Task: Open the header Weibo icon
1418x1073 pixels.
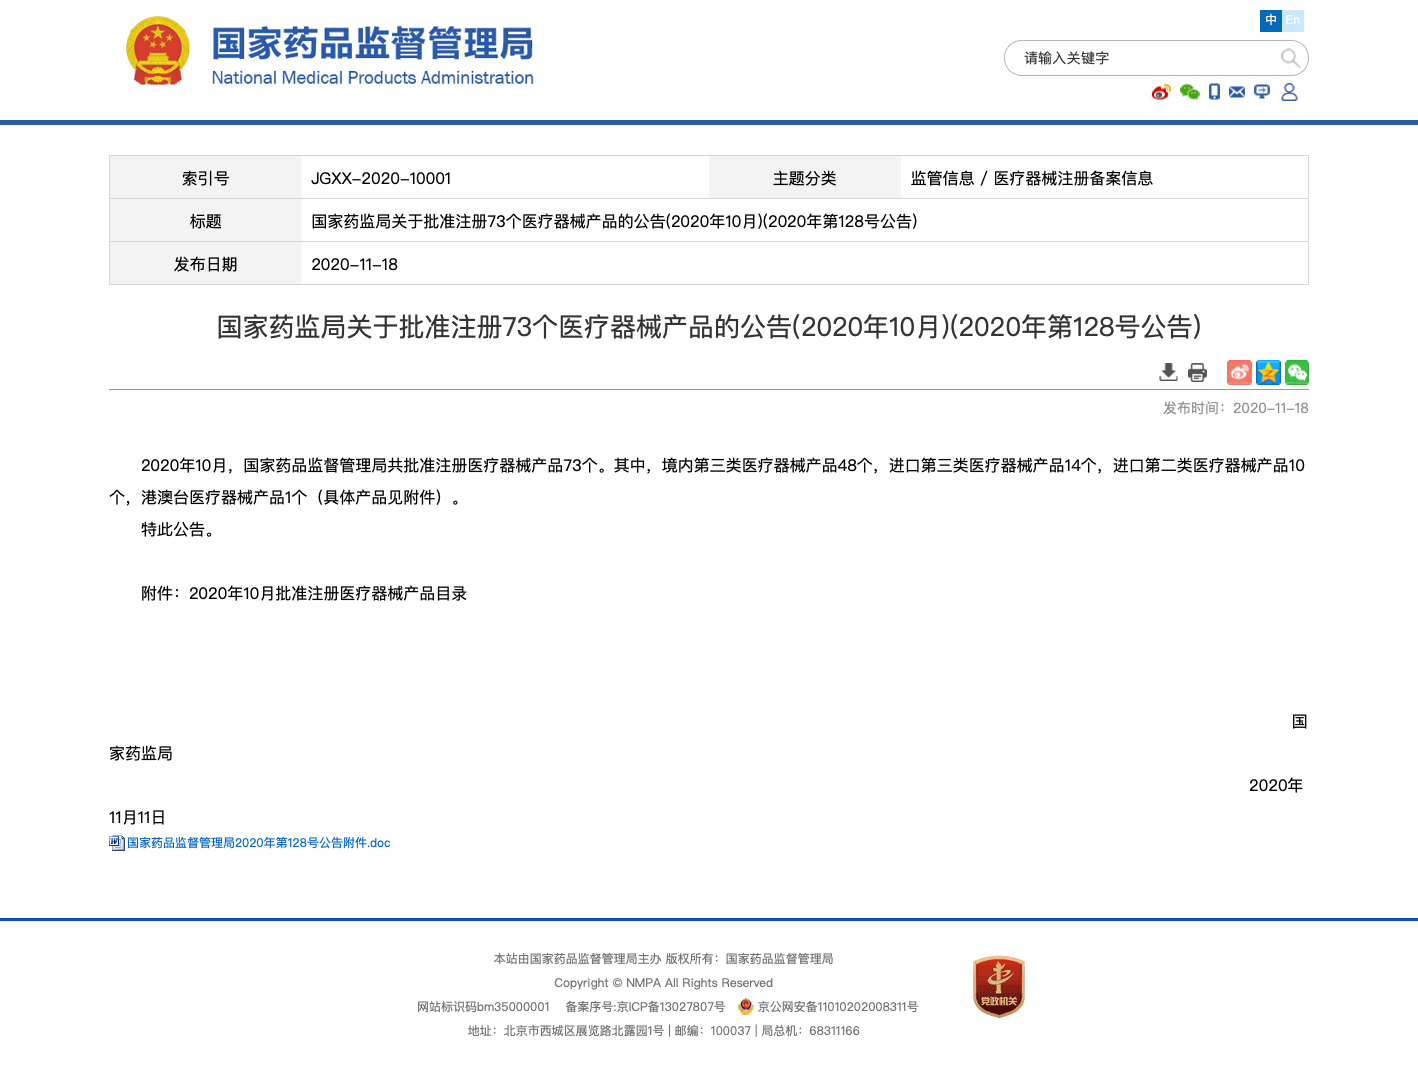Action: point(1161,92)
